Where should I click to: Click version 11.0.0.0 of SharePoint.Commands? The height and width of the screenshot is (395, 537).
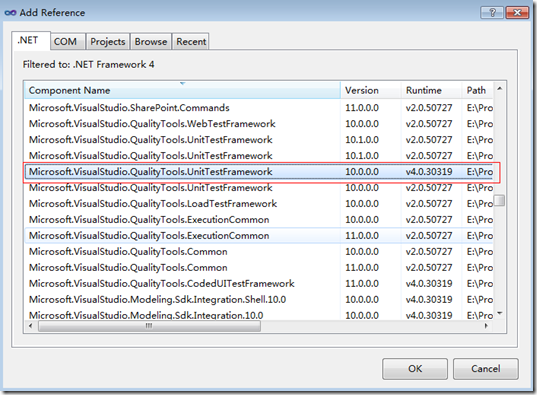362,108
